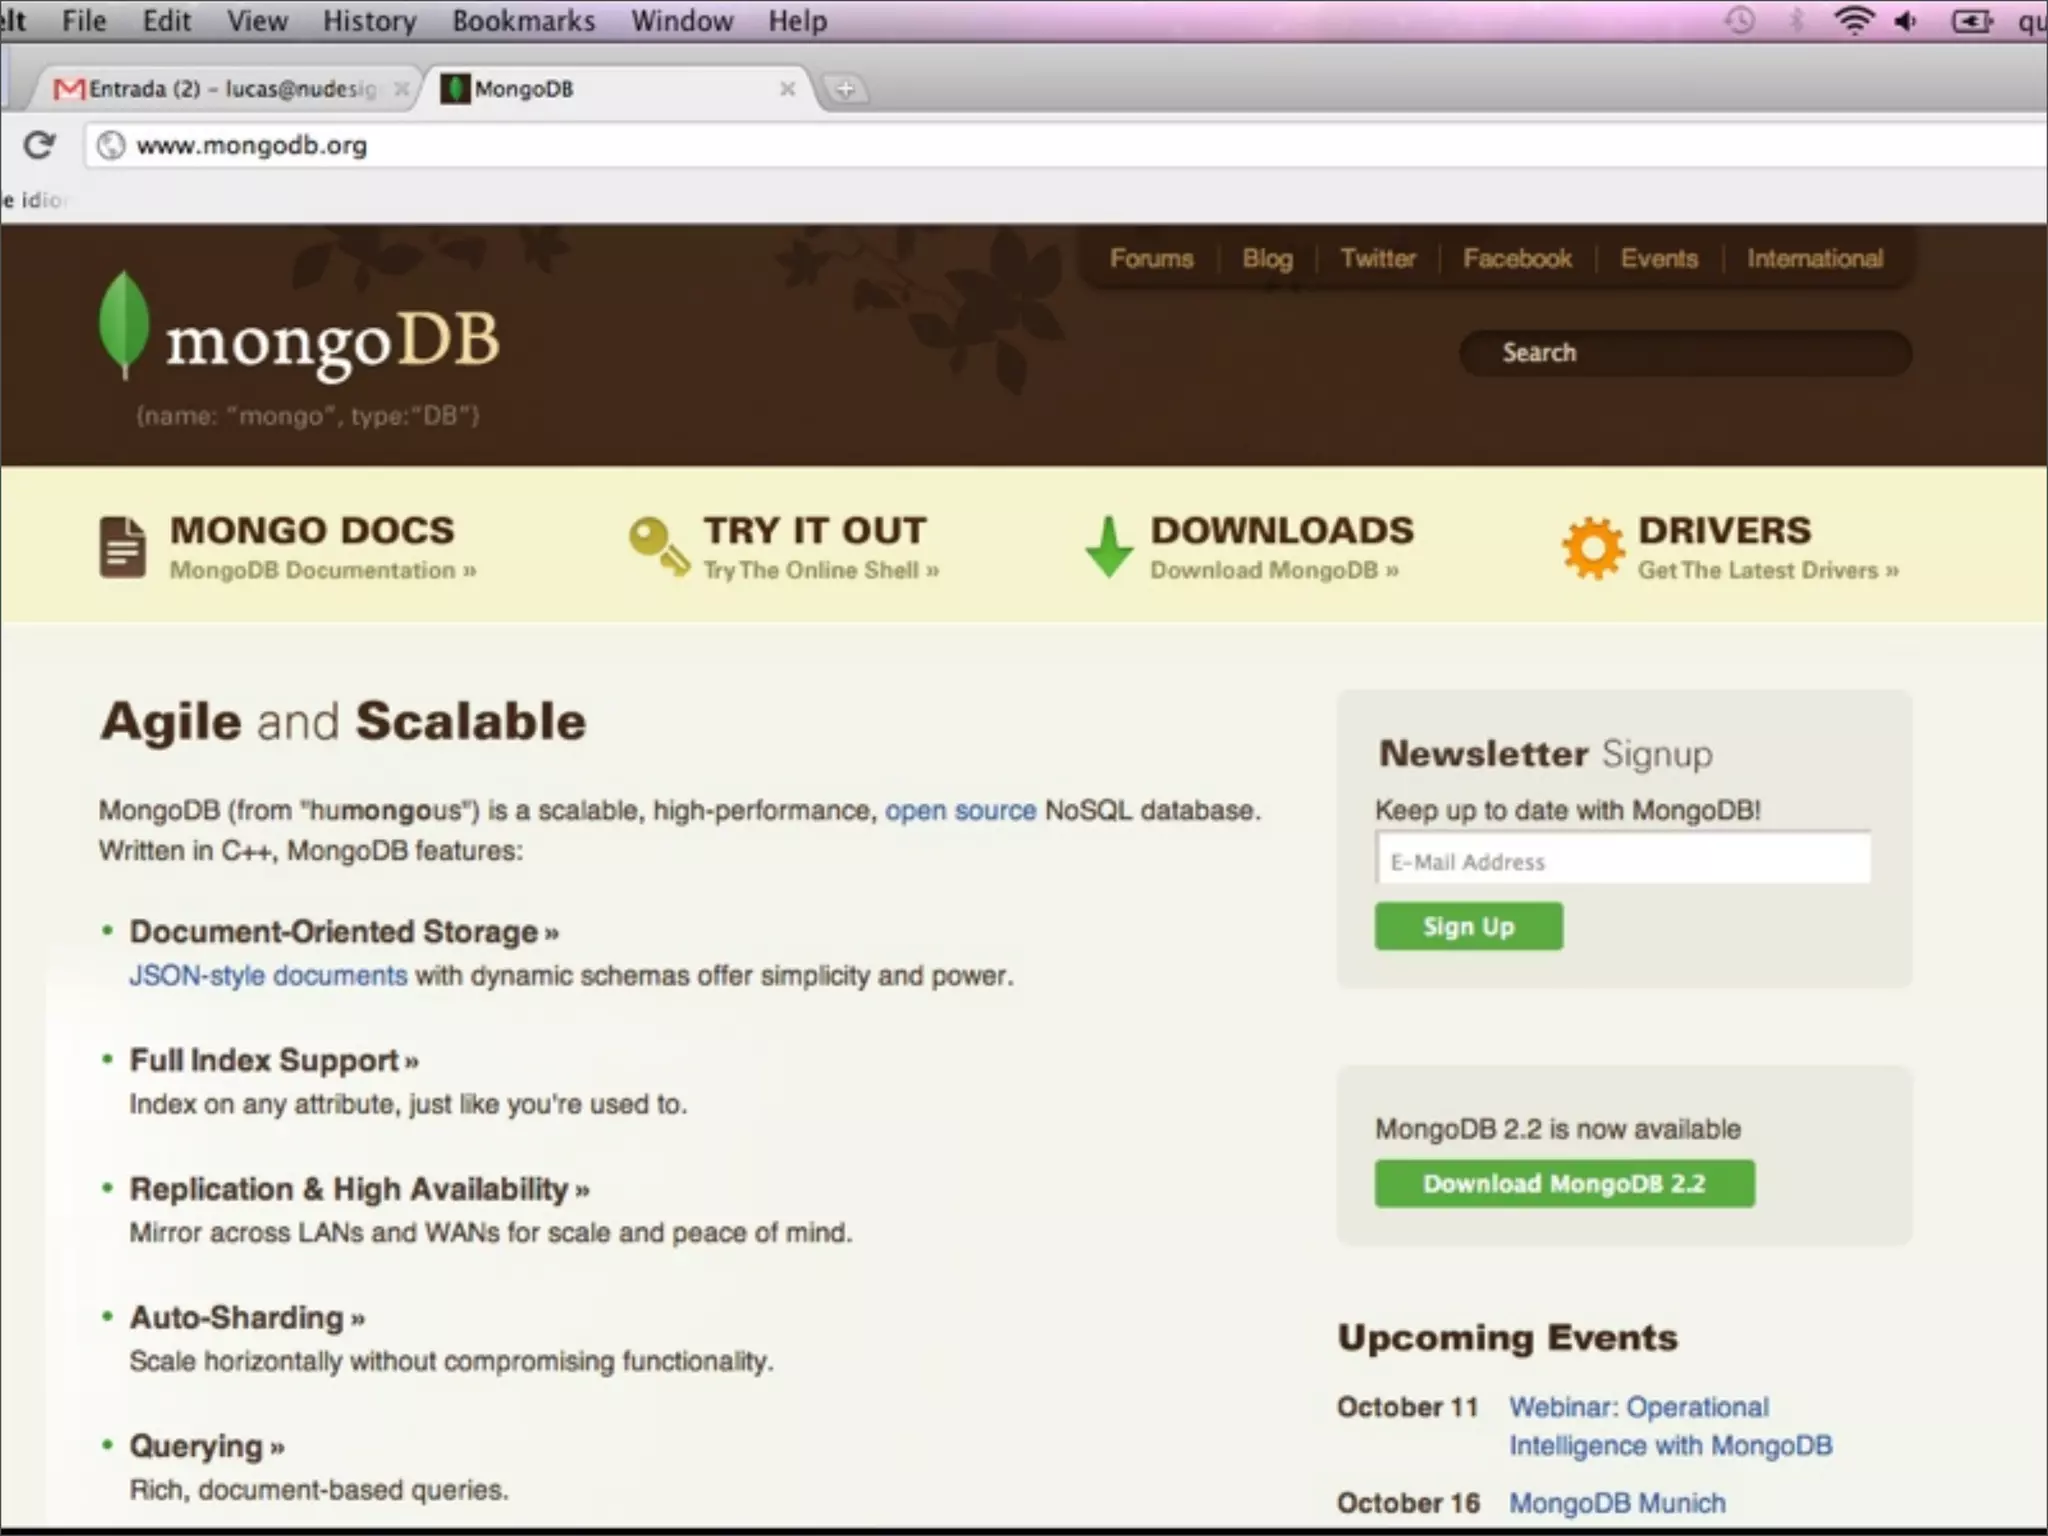Open the History menu
2048x1536 pixels.
click(369, 21)
